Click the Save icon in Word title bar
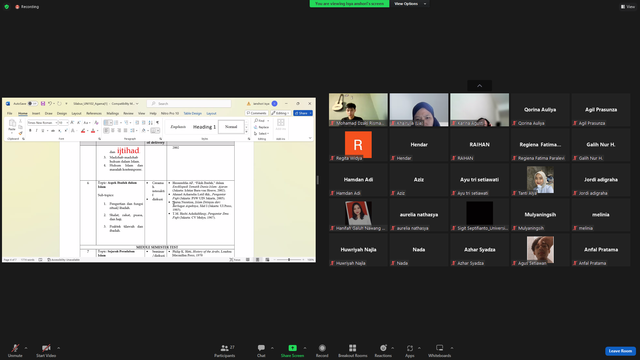 click(x=43, y=104)
